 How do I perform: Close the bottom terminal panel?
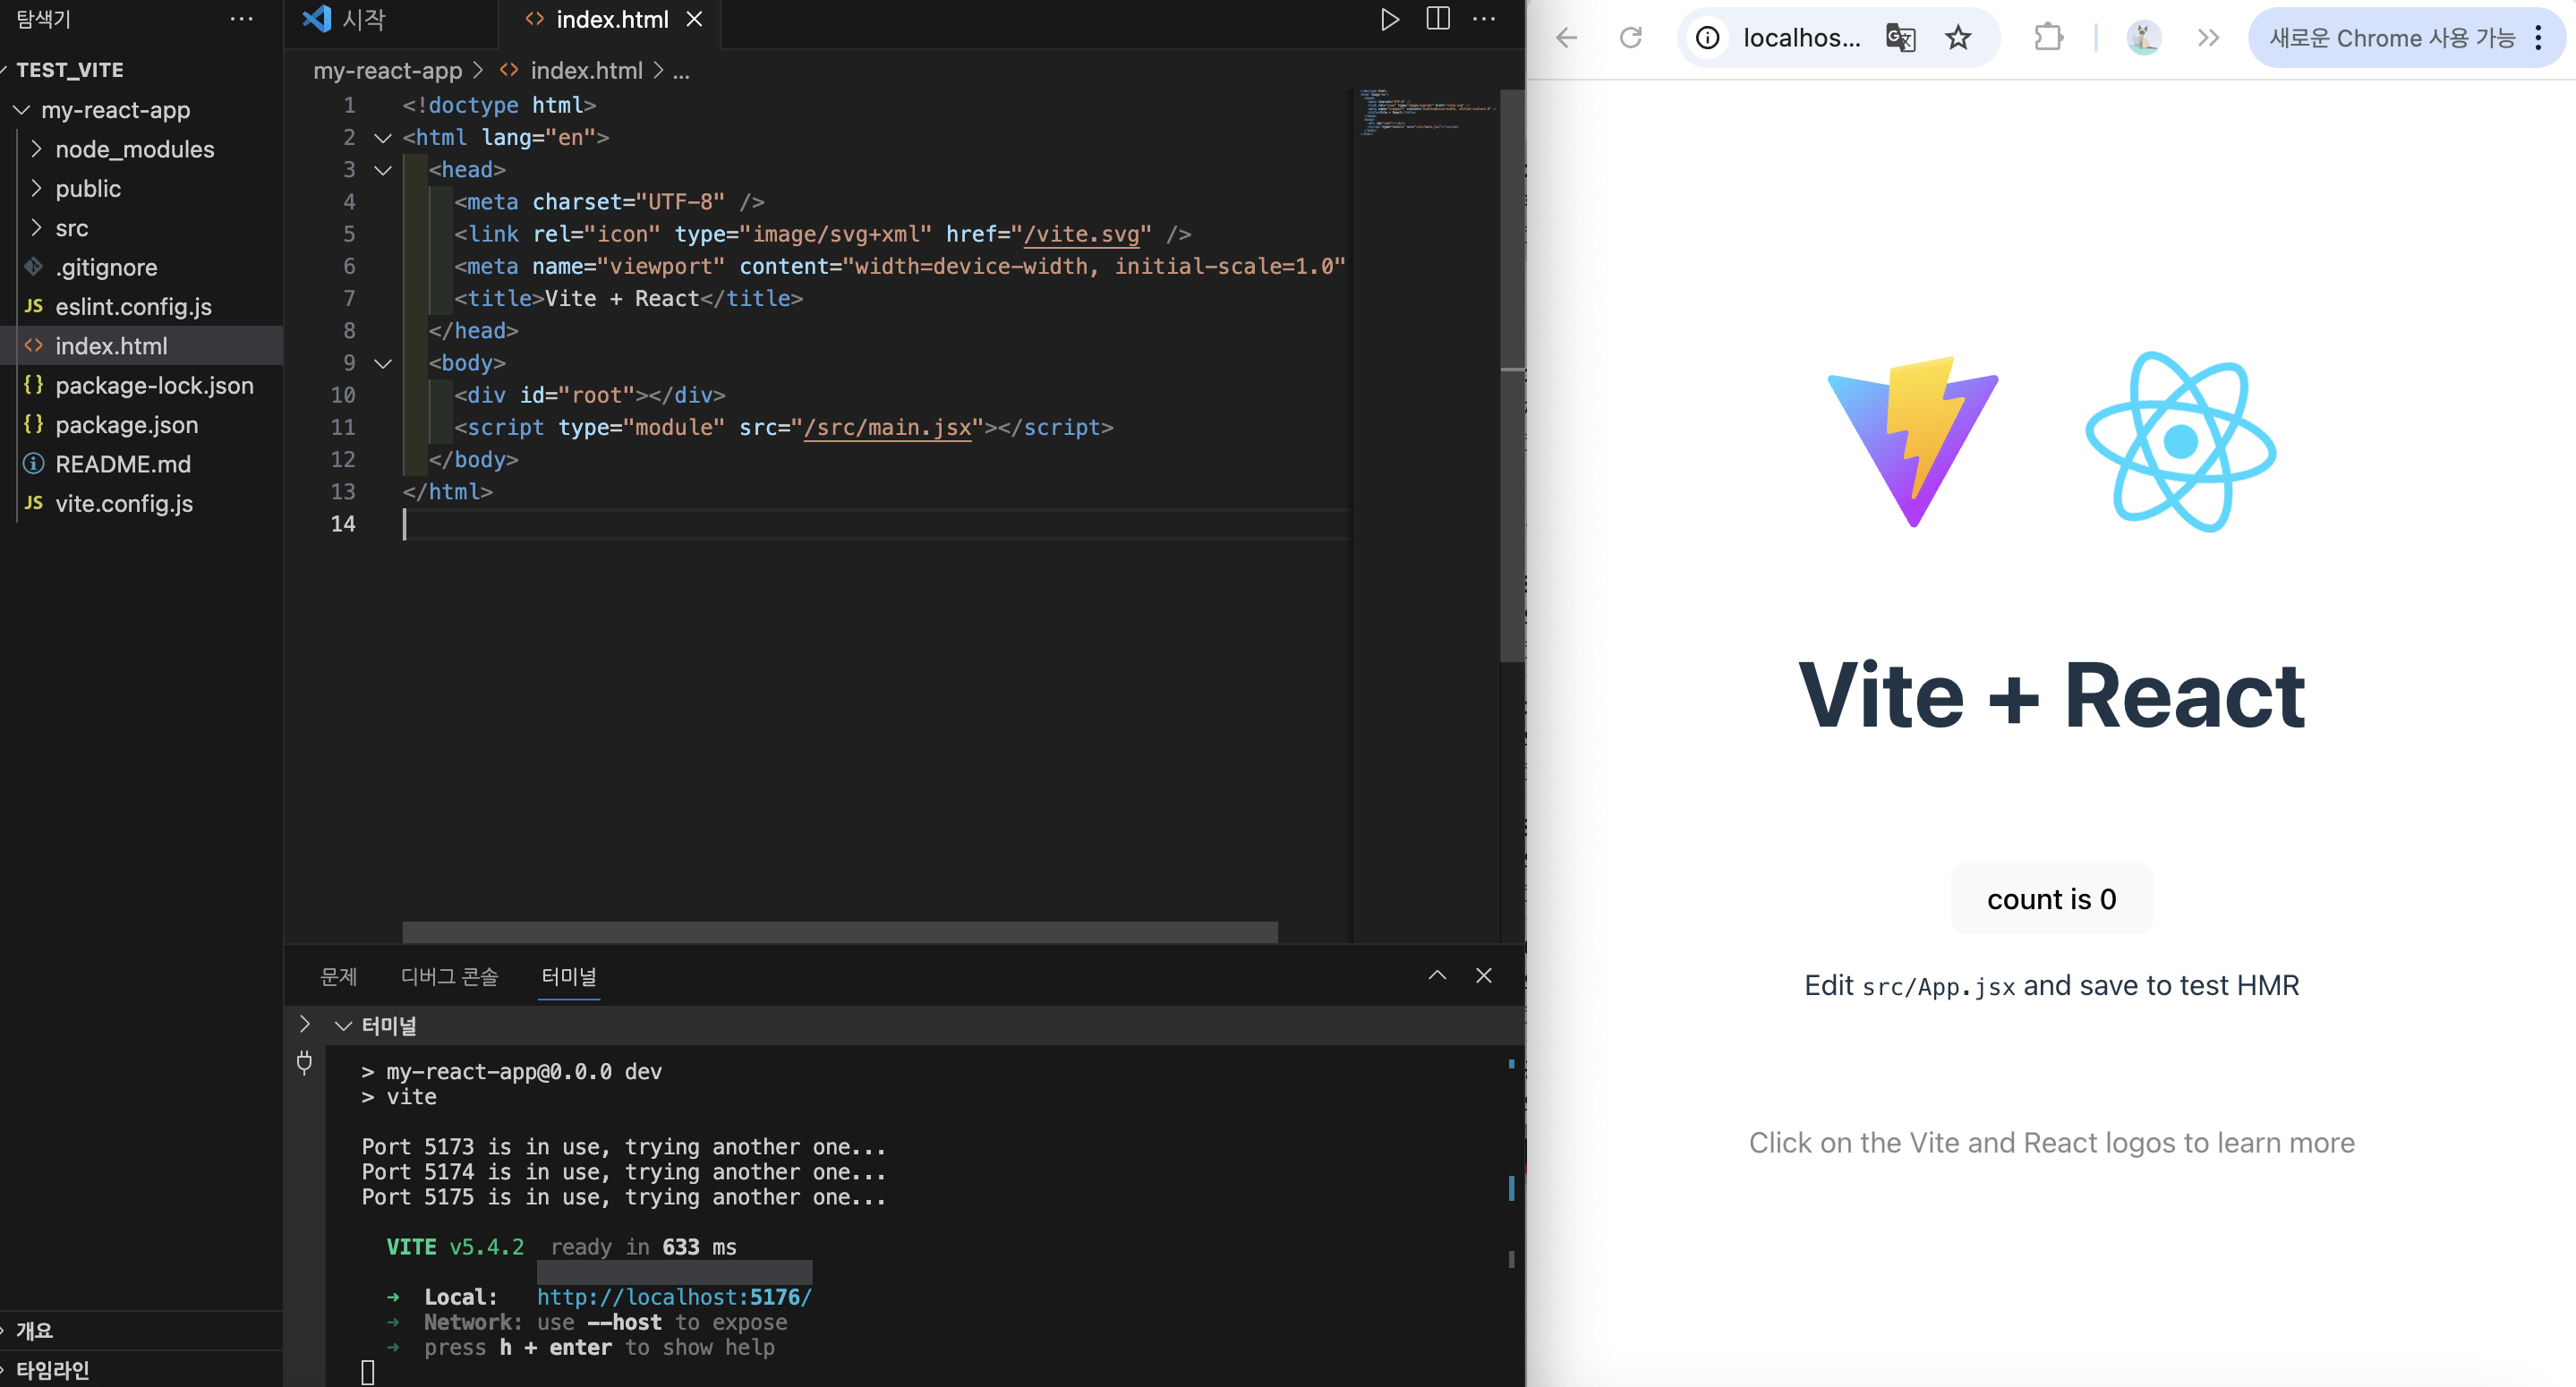[1484, 975]
